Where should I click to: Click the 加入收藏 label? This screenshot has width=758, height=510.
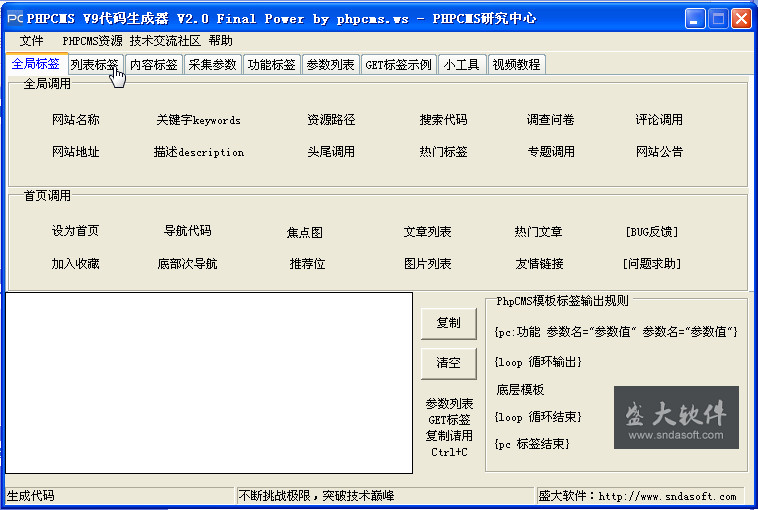click(75, 263)
